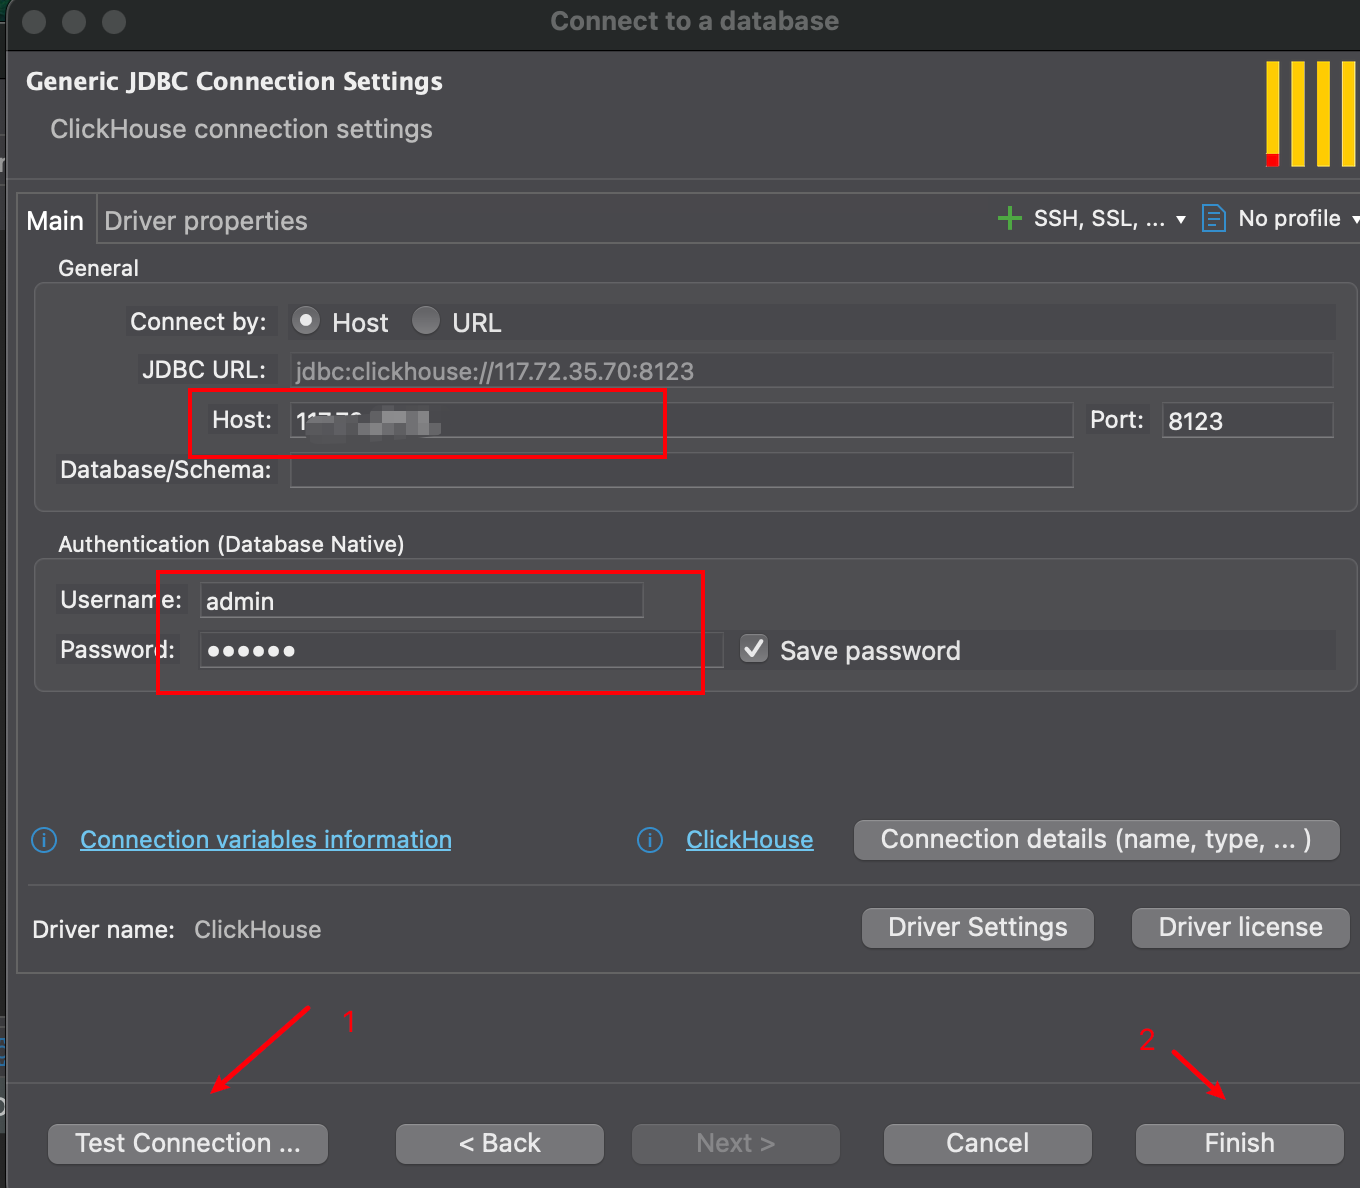The width and height of the screenshot is (1360, 1188).
Task: Click the info icon beside ClickHouse link
Action: 650,840
